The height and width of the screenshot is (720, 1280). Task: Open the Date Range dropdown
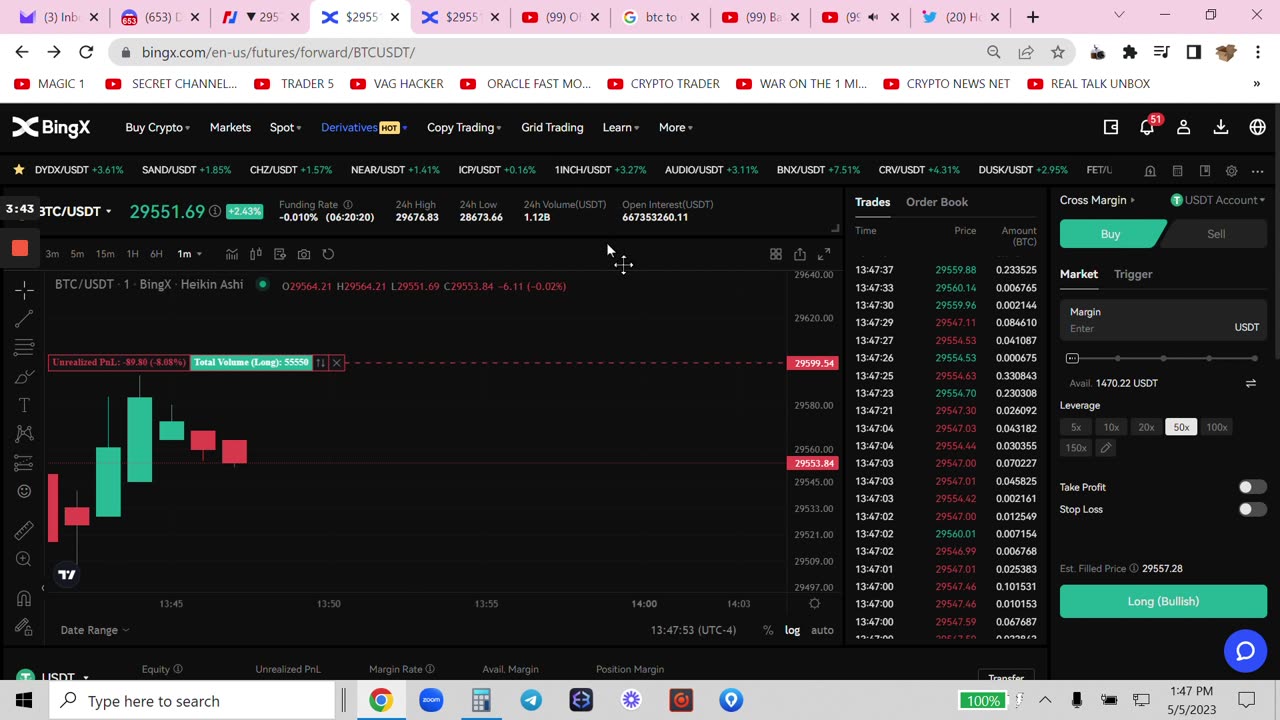pos(95,630)
